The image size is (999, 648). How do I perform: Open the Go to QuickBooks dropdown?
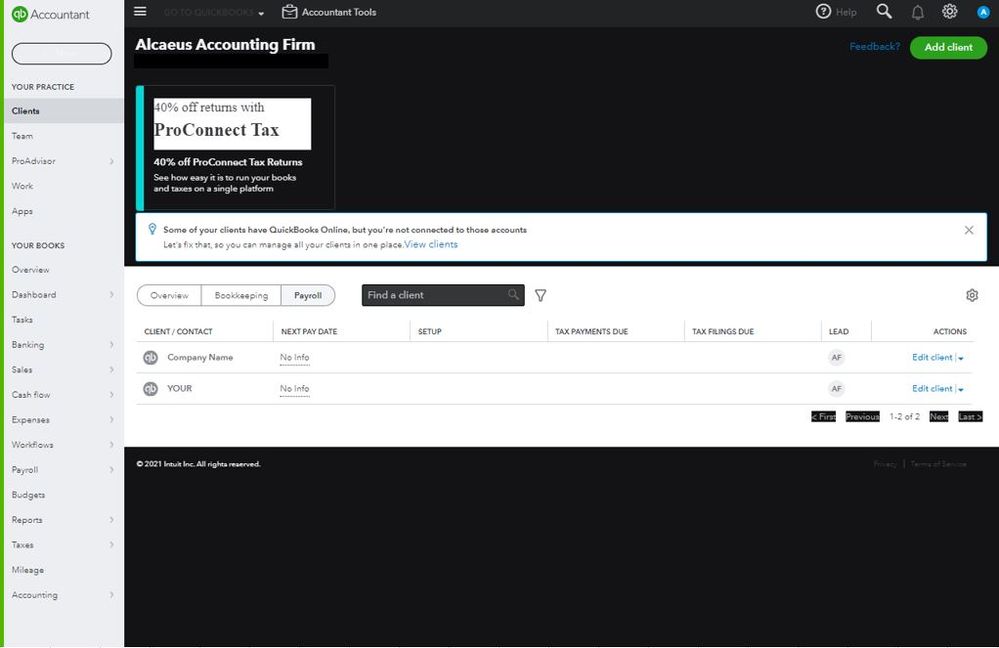[213, 12]
